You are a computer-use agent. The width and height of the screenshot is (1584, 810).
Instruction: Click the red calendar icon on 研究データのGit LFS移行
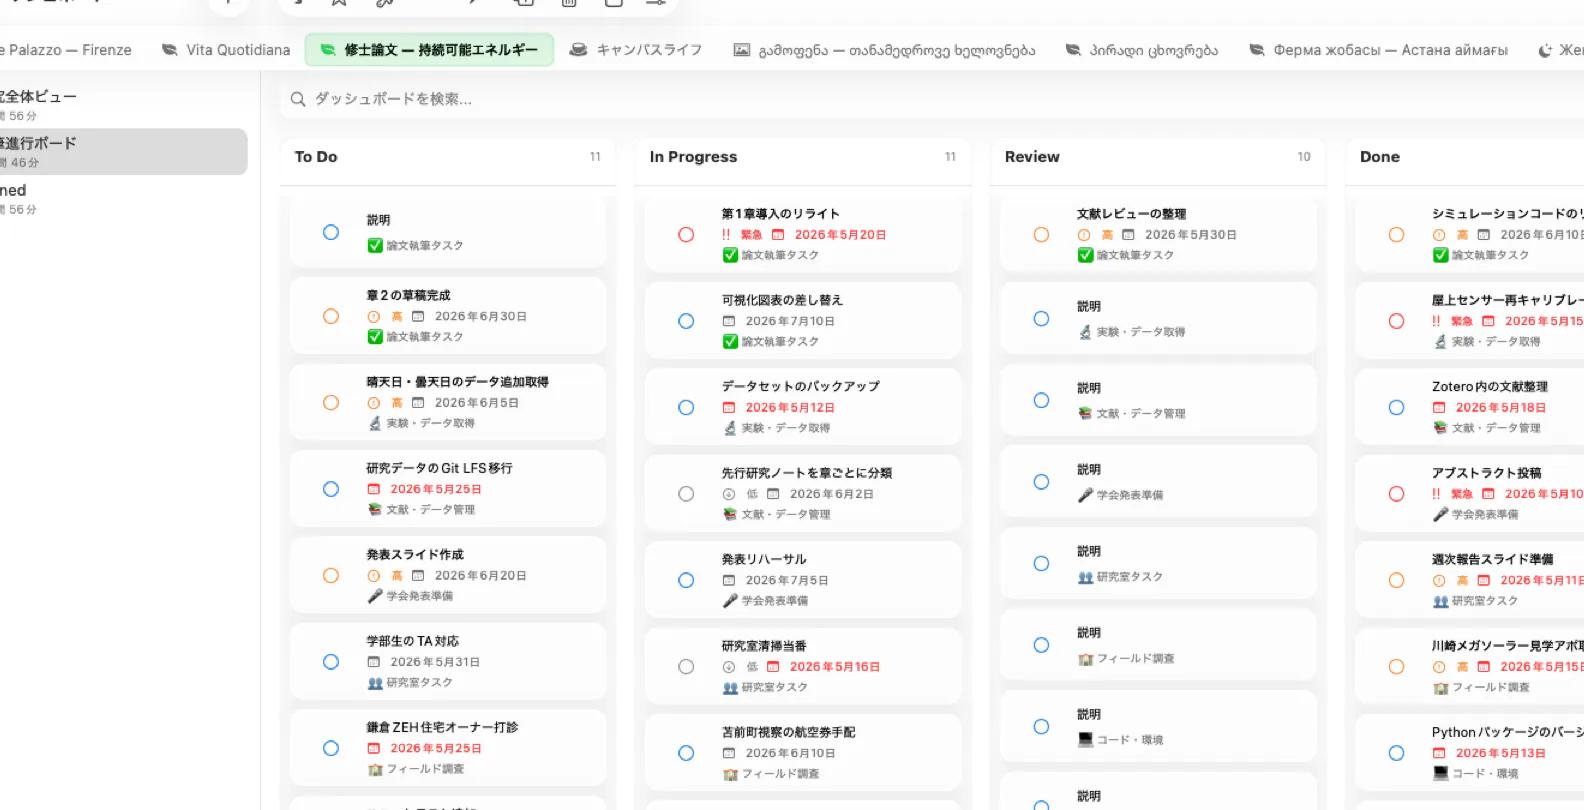coord(373,489)
